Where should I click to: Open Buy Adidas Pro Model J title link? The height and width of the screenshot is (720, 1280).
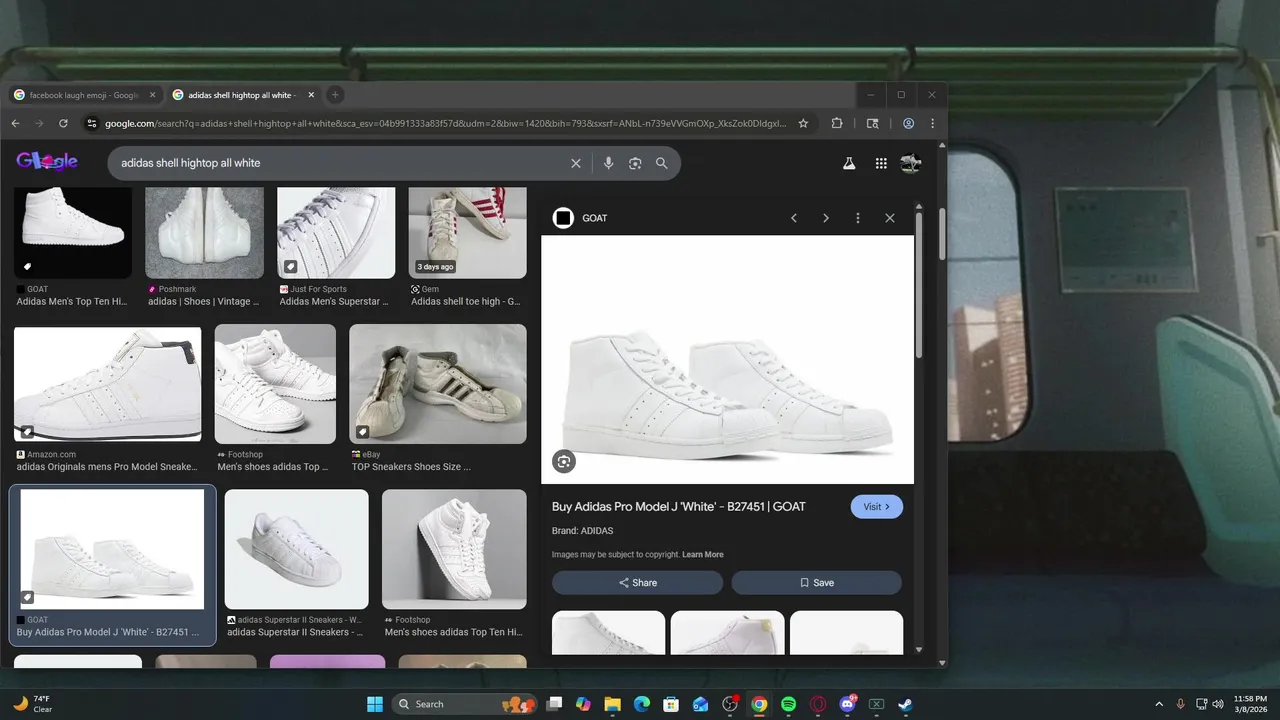coord(679,507)
